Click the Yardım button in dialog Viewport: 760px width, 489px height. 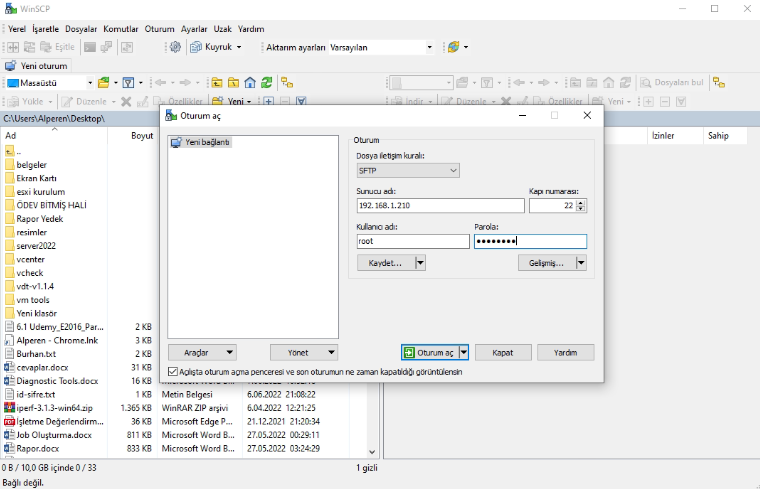coord(565,353)
